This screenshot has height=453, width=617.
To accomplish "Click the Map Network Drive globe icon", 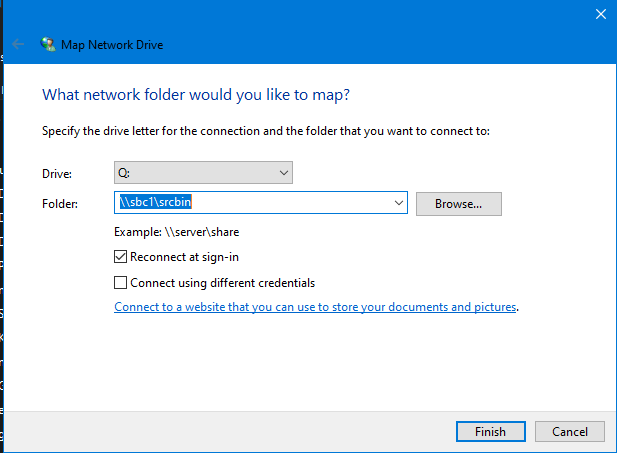I will (x=48, y=44).
